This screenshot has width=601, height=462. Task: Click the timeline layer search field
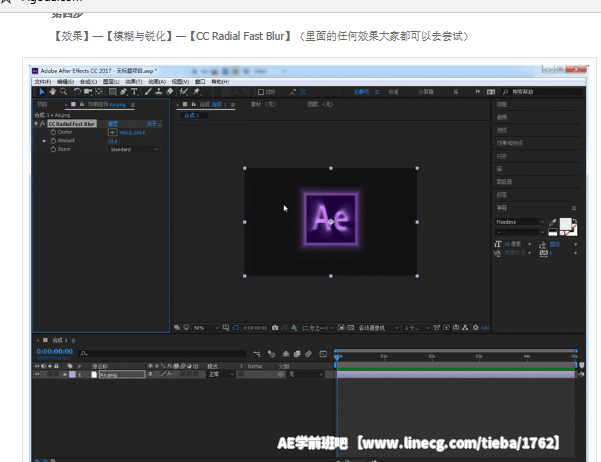click(162, 353)
